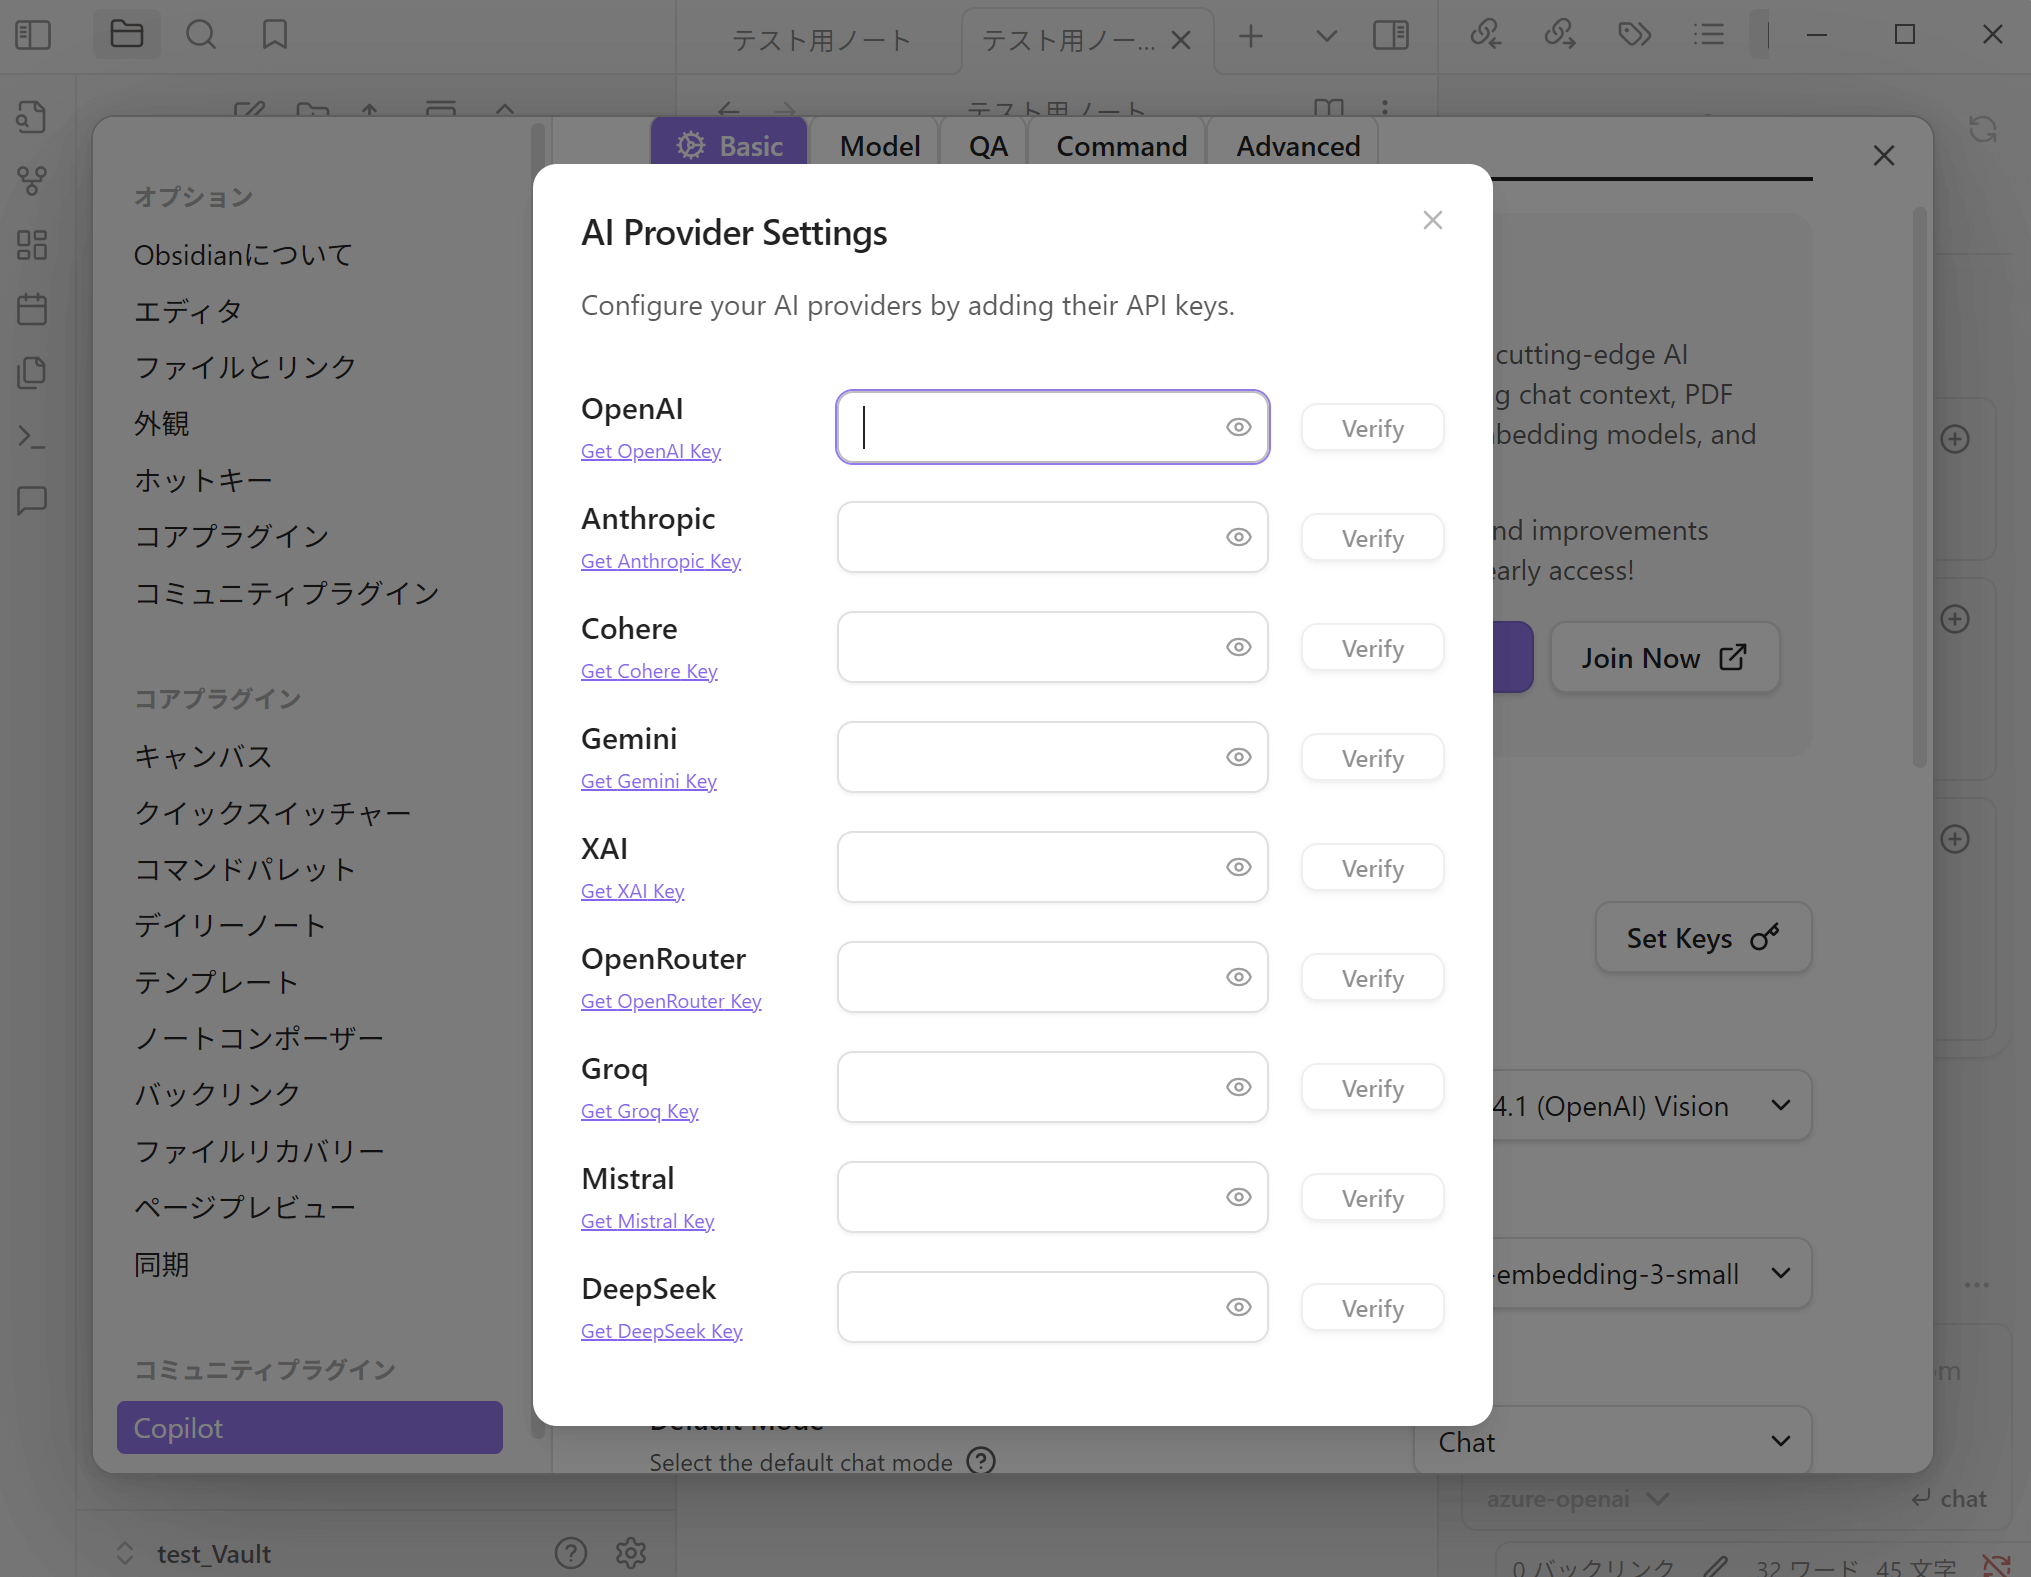Show the OpenAI API key
This screenshot has width=2031, height=1577.
pos(1239,427)
